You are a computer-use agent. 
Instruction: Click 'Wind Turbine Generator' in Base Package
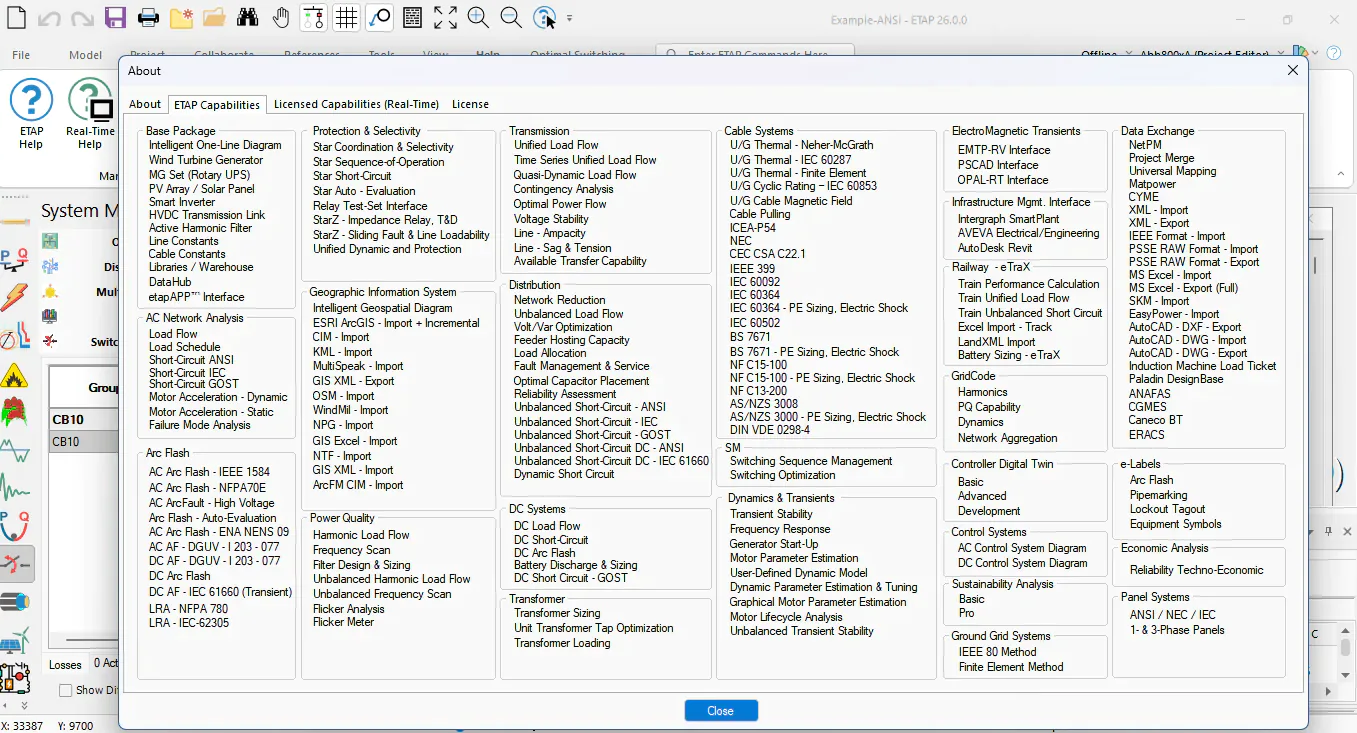[x=206, y=160]
